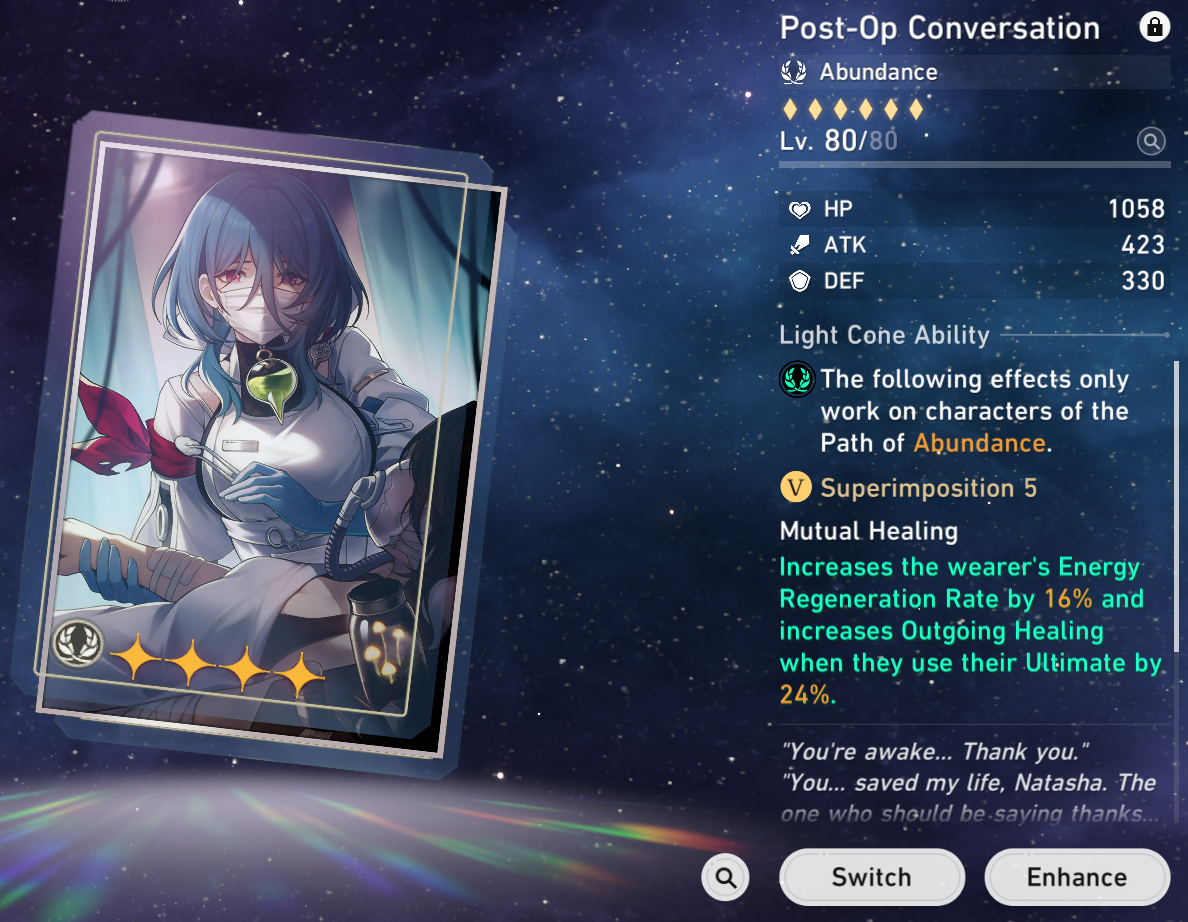Open the round magnifier button beside Switch

point(725,877)
